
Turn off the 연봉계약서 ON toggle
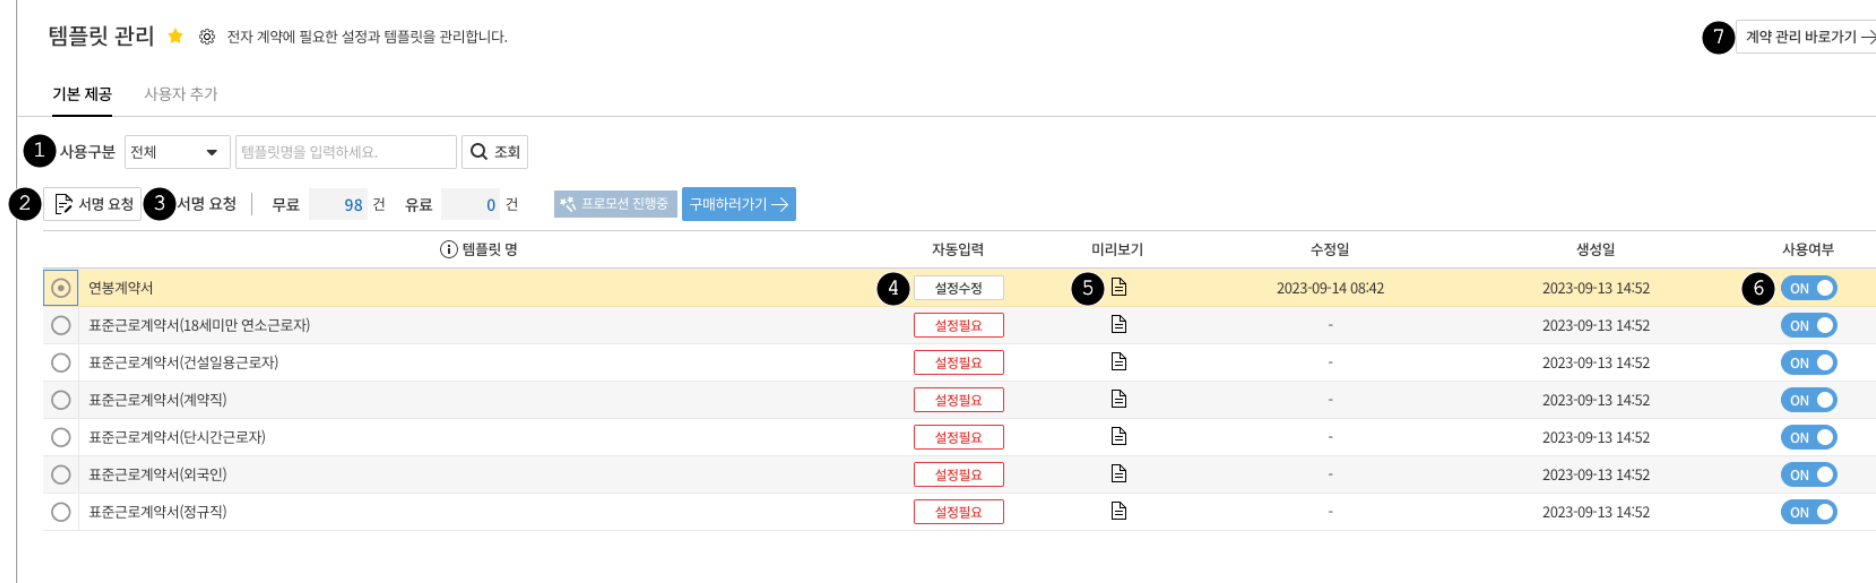click(1808, 288)
